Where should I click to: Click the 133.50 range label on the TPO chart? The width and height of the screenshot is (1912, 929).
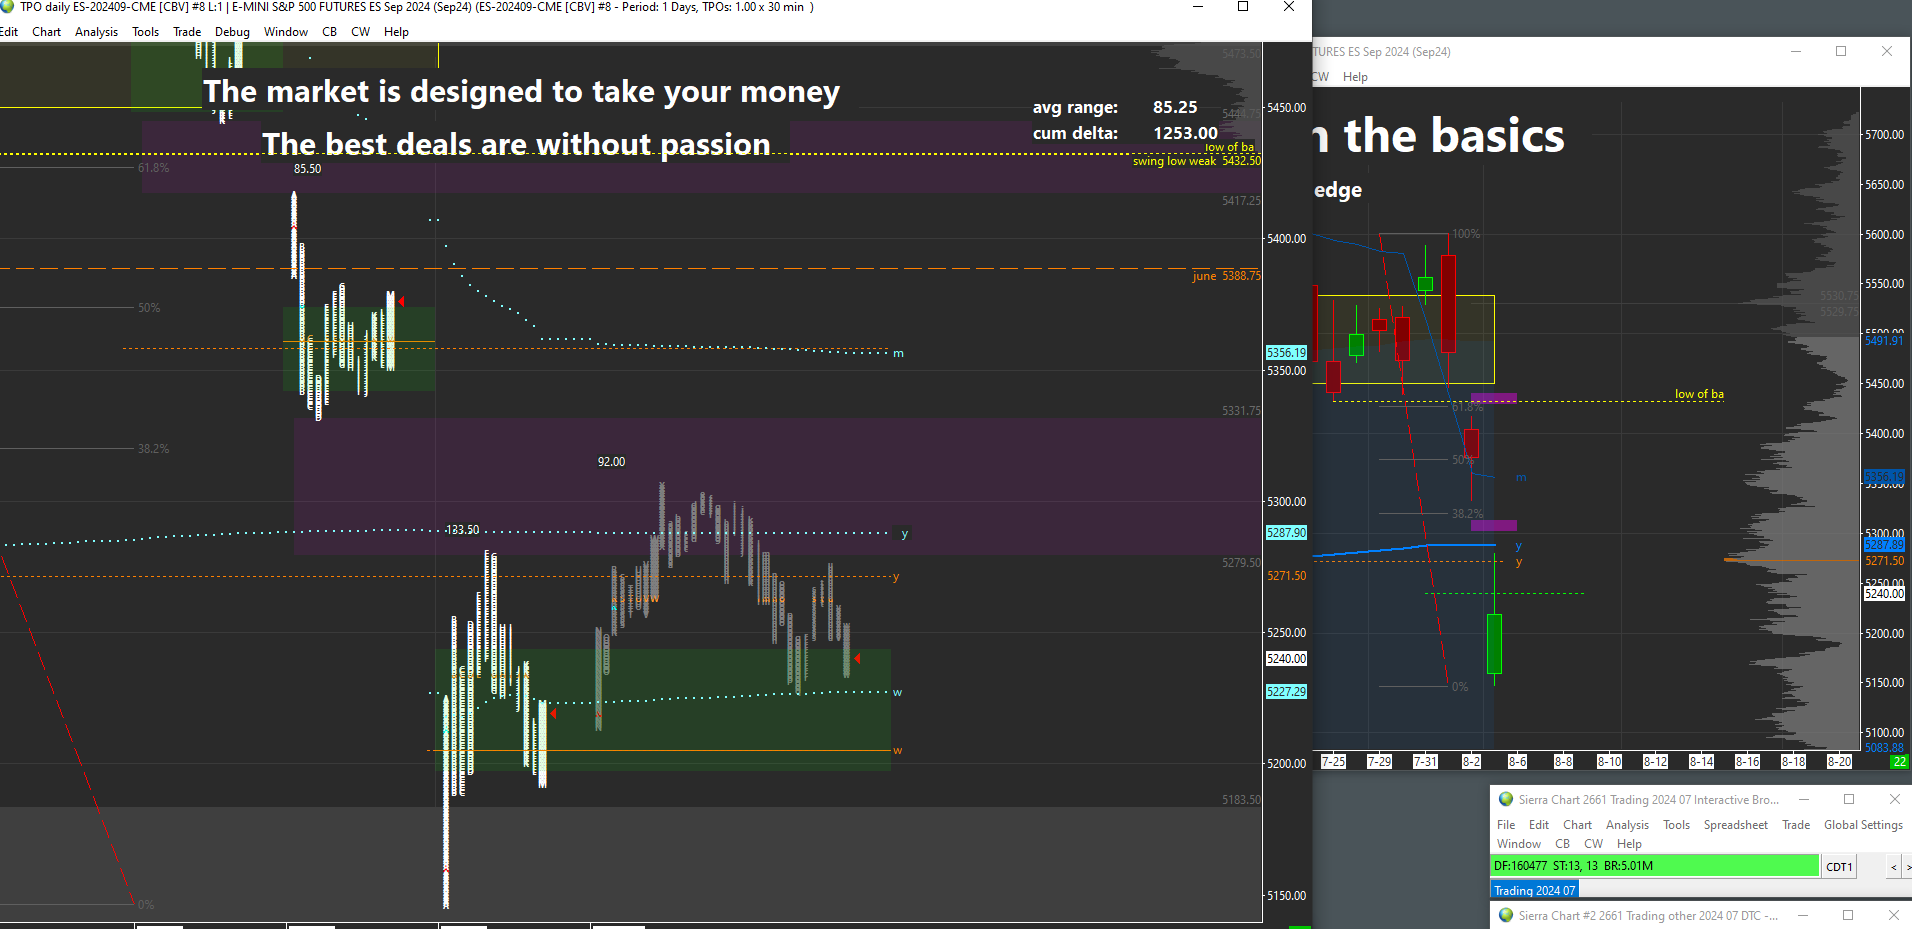462,530
